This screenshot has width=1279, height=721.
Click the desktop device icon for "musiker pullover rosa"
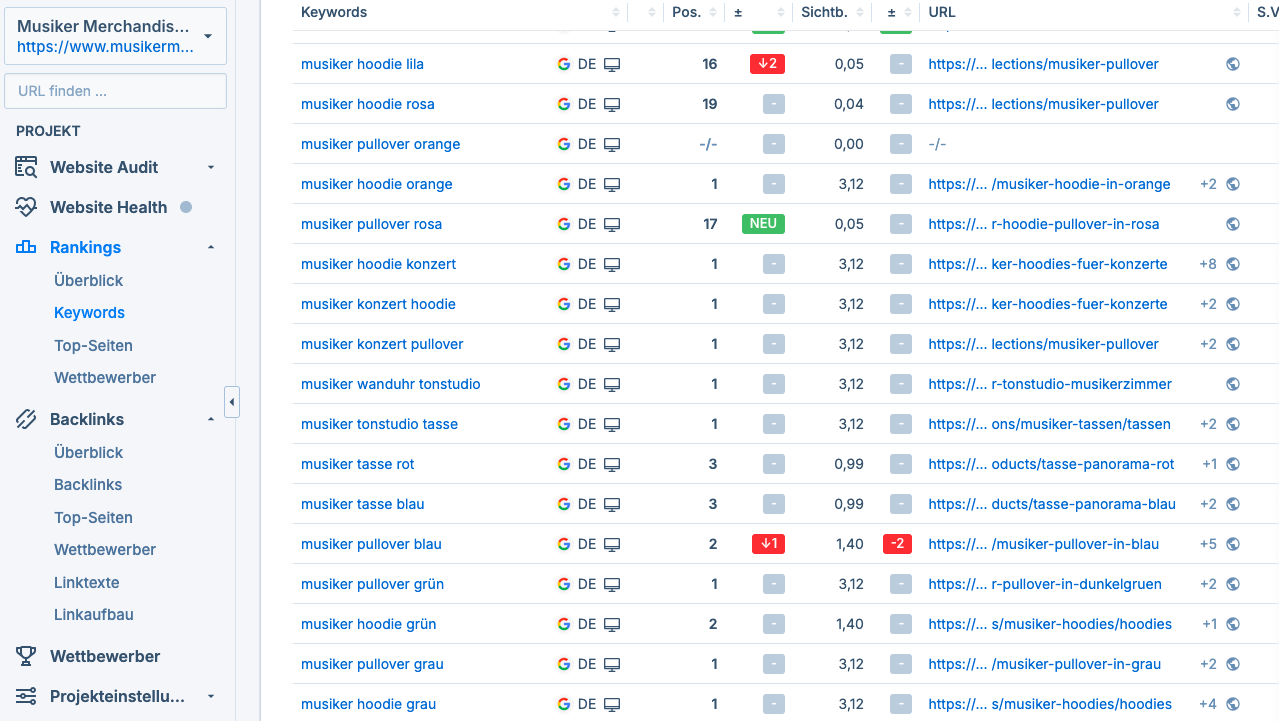pos(611,224)
